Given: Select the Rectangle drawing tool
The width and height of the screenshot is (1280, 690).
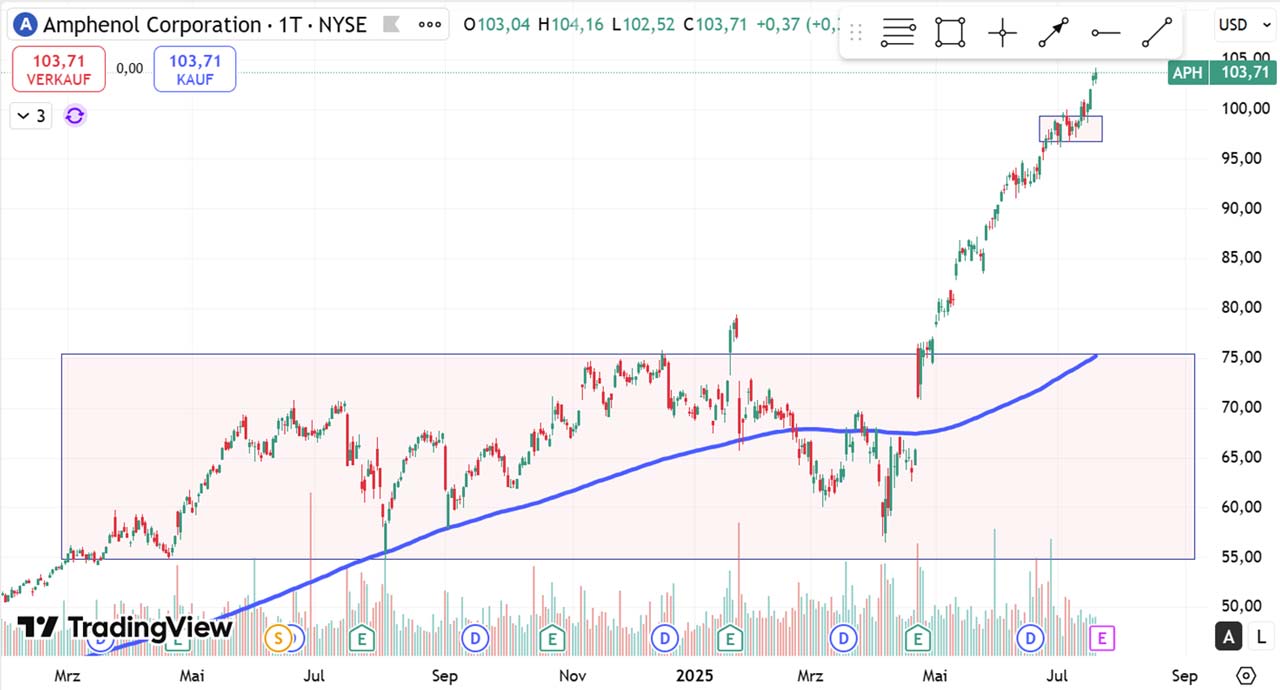Looking at the screenshot, I should 950,34.
